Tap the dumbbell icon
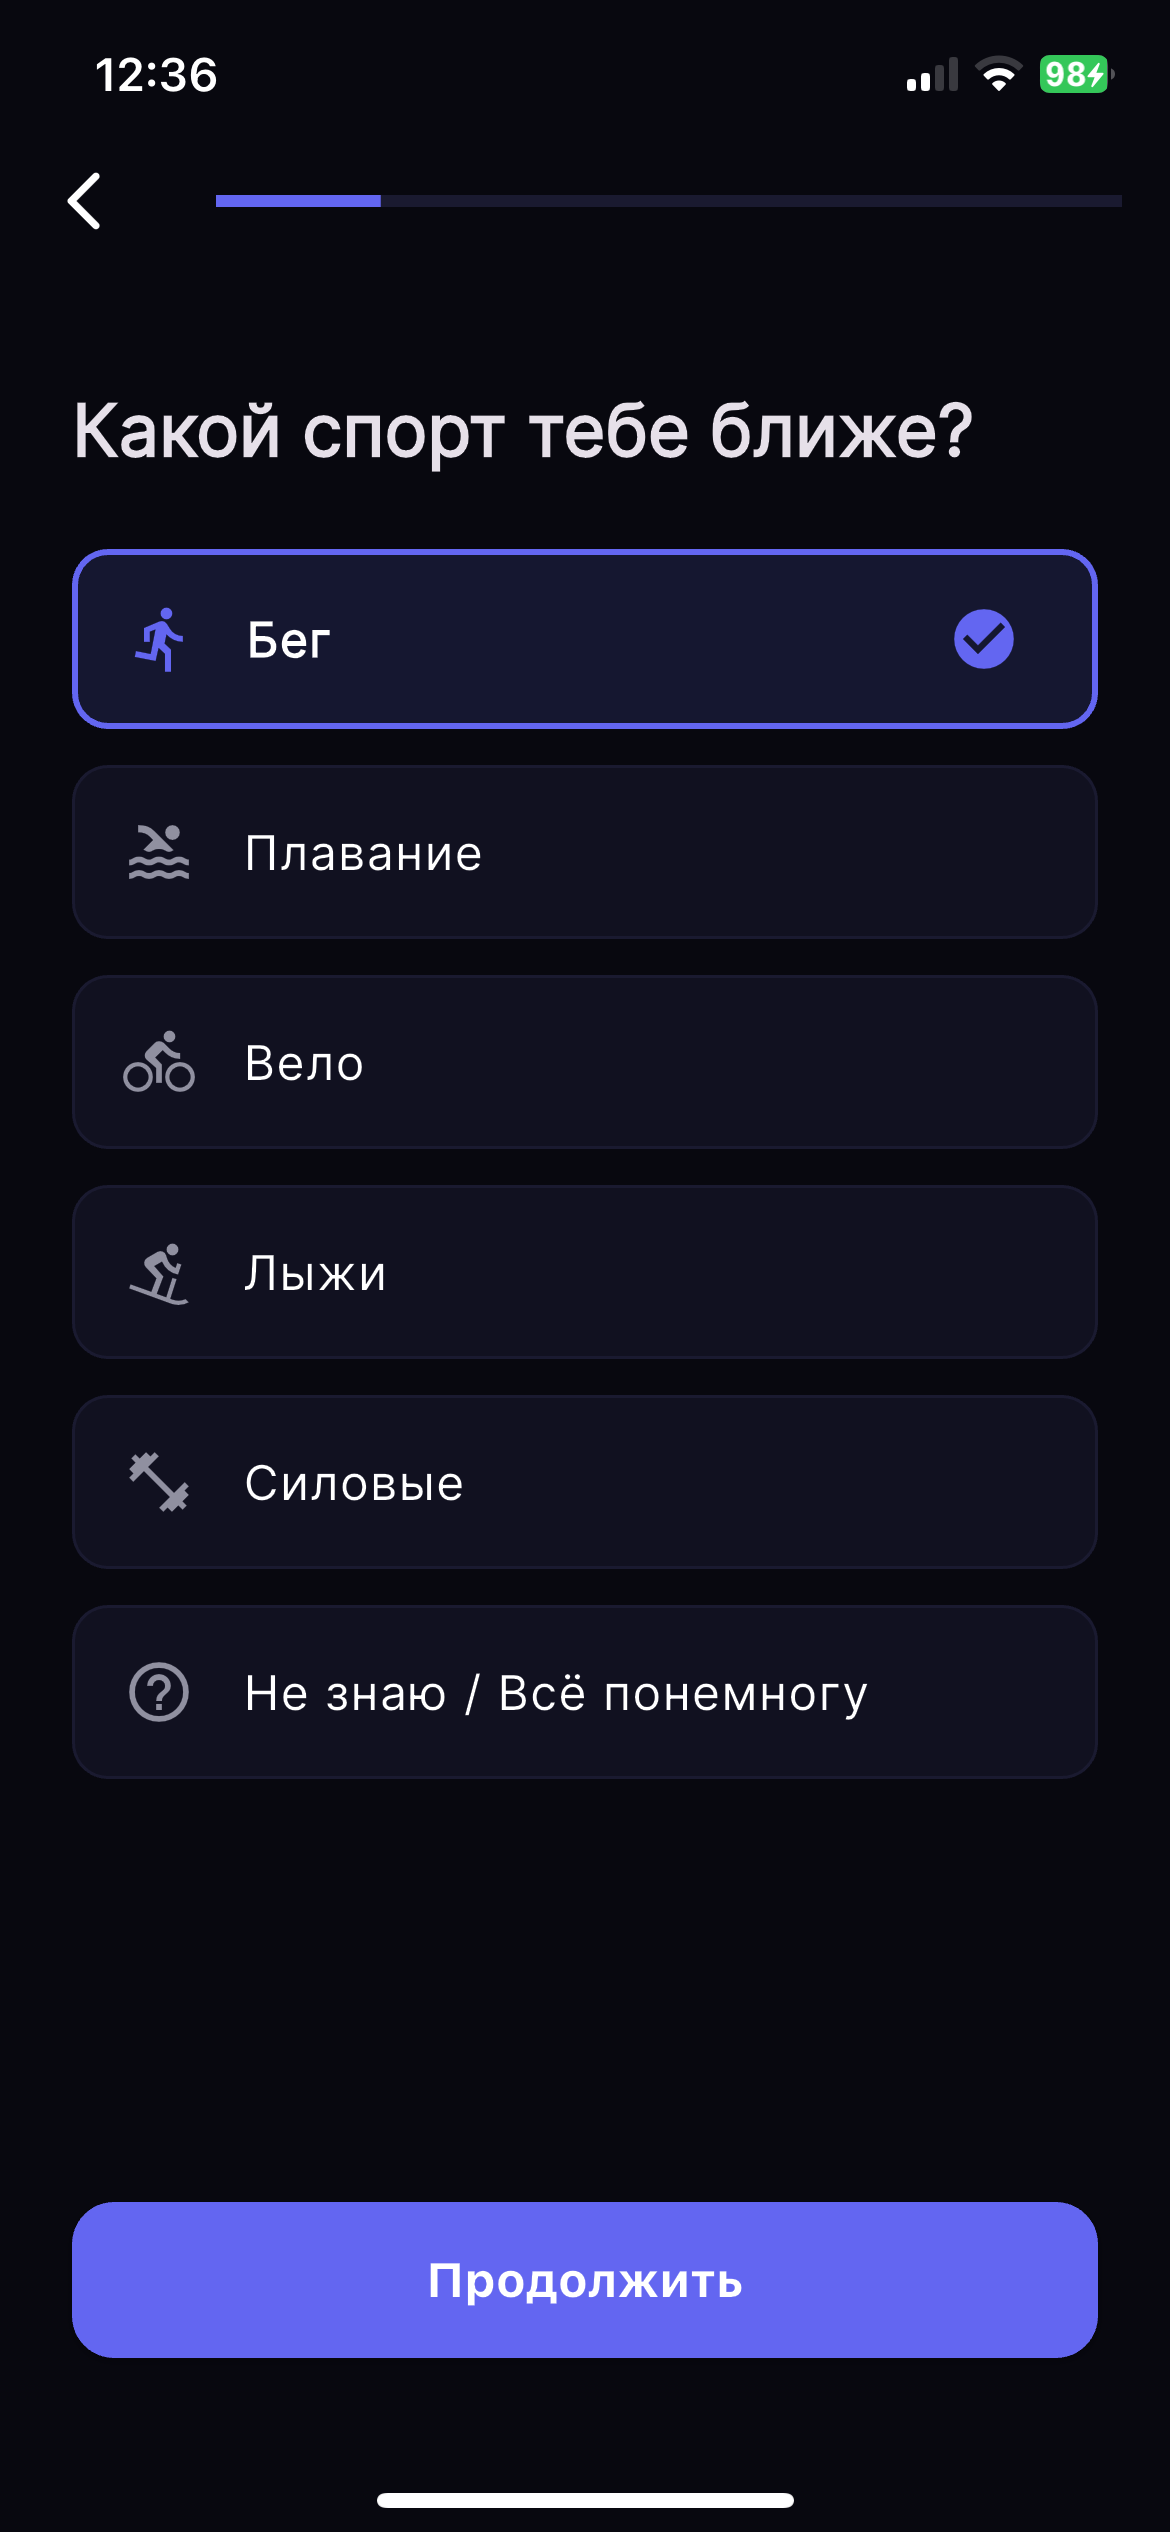Image resolution: width=1170 pixels, height=2532 pixels. click(159, 1482)
